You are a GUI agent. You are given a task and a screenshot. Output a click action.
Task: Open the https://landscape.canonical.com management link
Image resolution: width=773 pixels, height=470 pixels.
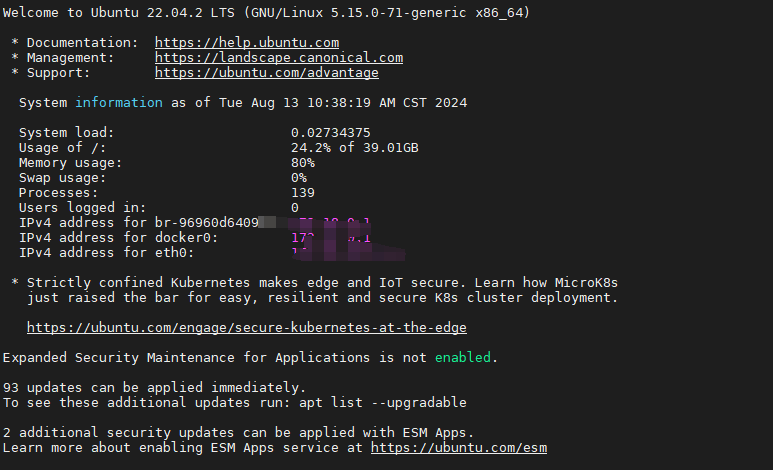click(x=279, y=58)
